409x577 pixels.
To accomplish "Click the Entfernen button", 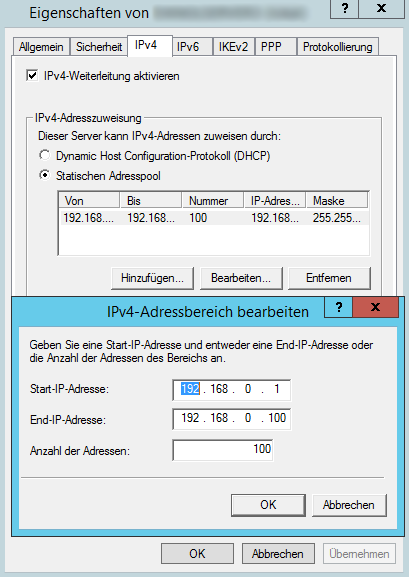I will pos(329,278).
